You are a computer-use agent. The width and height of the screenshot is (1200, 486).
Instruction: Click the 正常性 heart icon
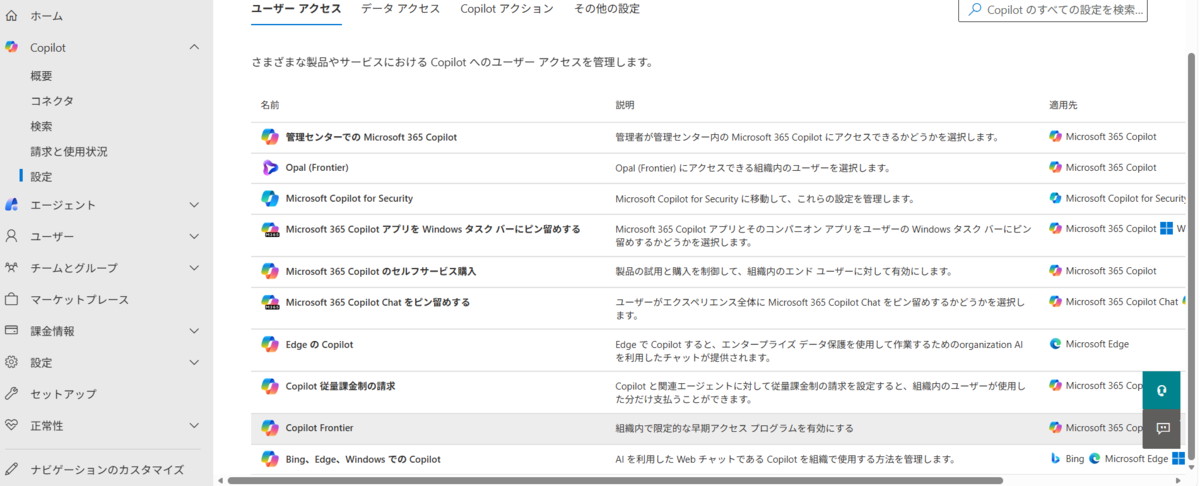click(12, 425)
